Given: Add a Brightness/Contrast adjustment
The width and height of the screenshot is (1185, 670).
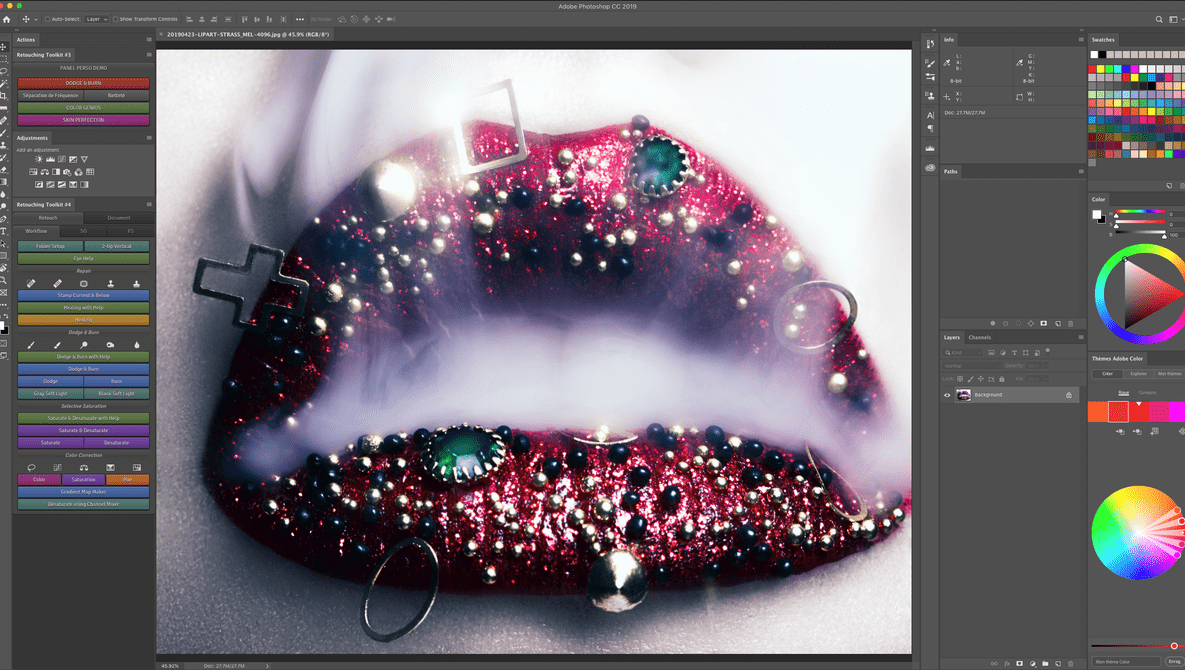Looking at the screenshot, I should point(39,159).
